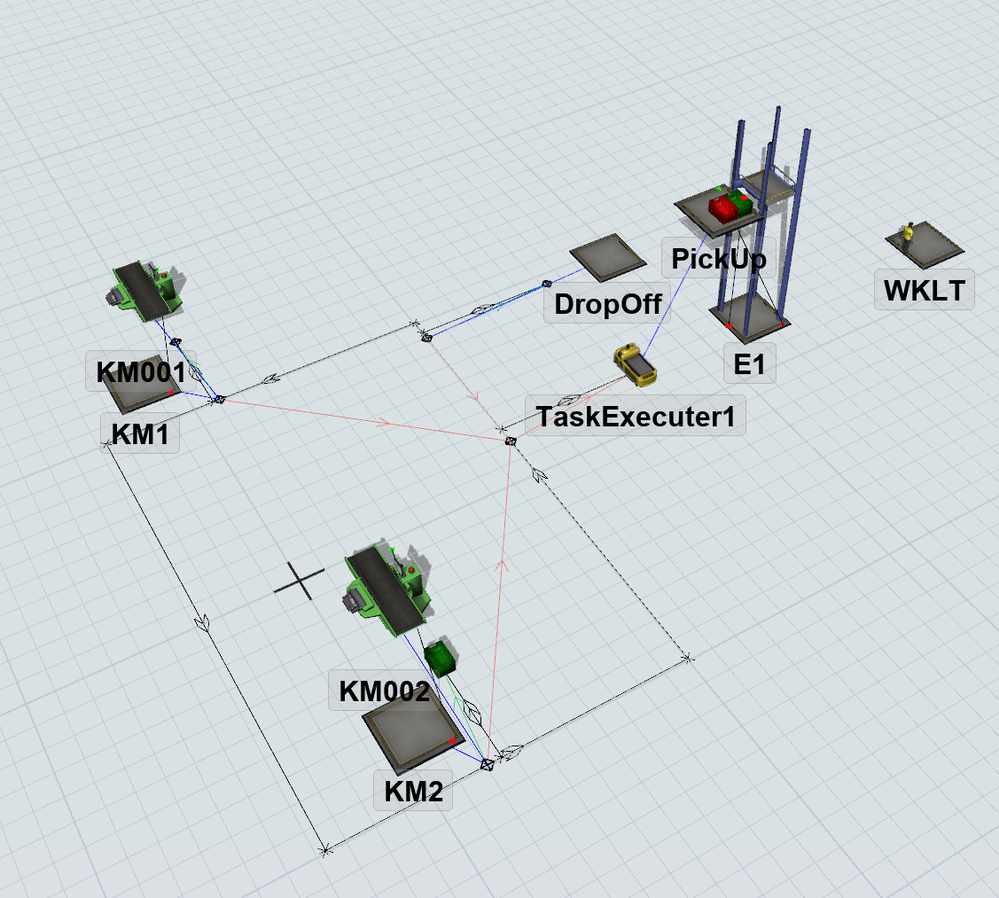The image size is (999, 898).
Task: Select the network node beside KM2
Action: tap(487, 764)
